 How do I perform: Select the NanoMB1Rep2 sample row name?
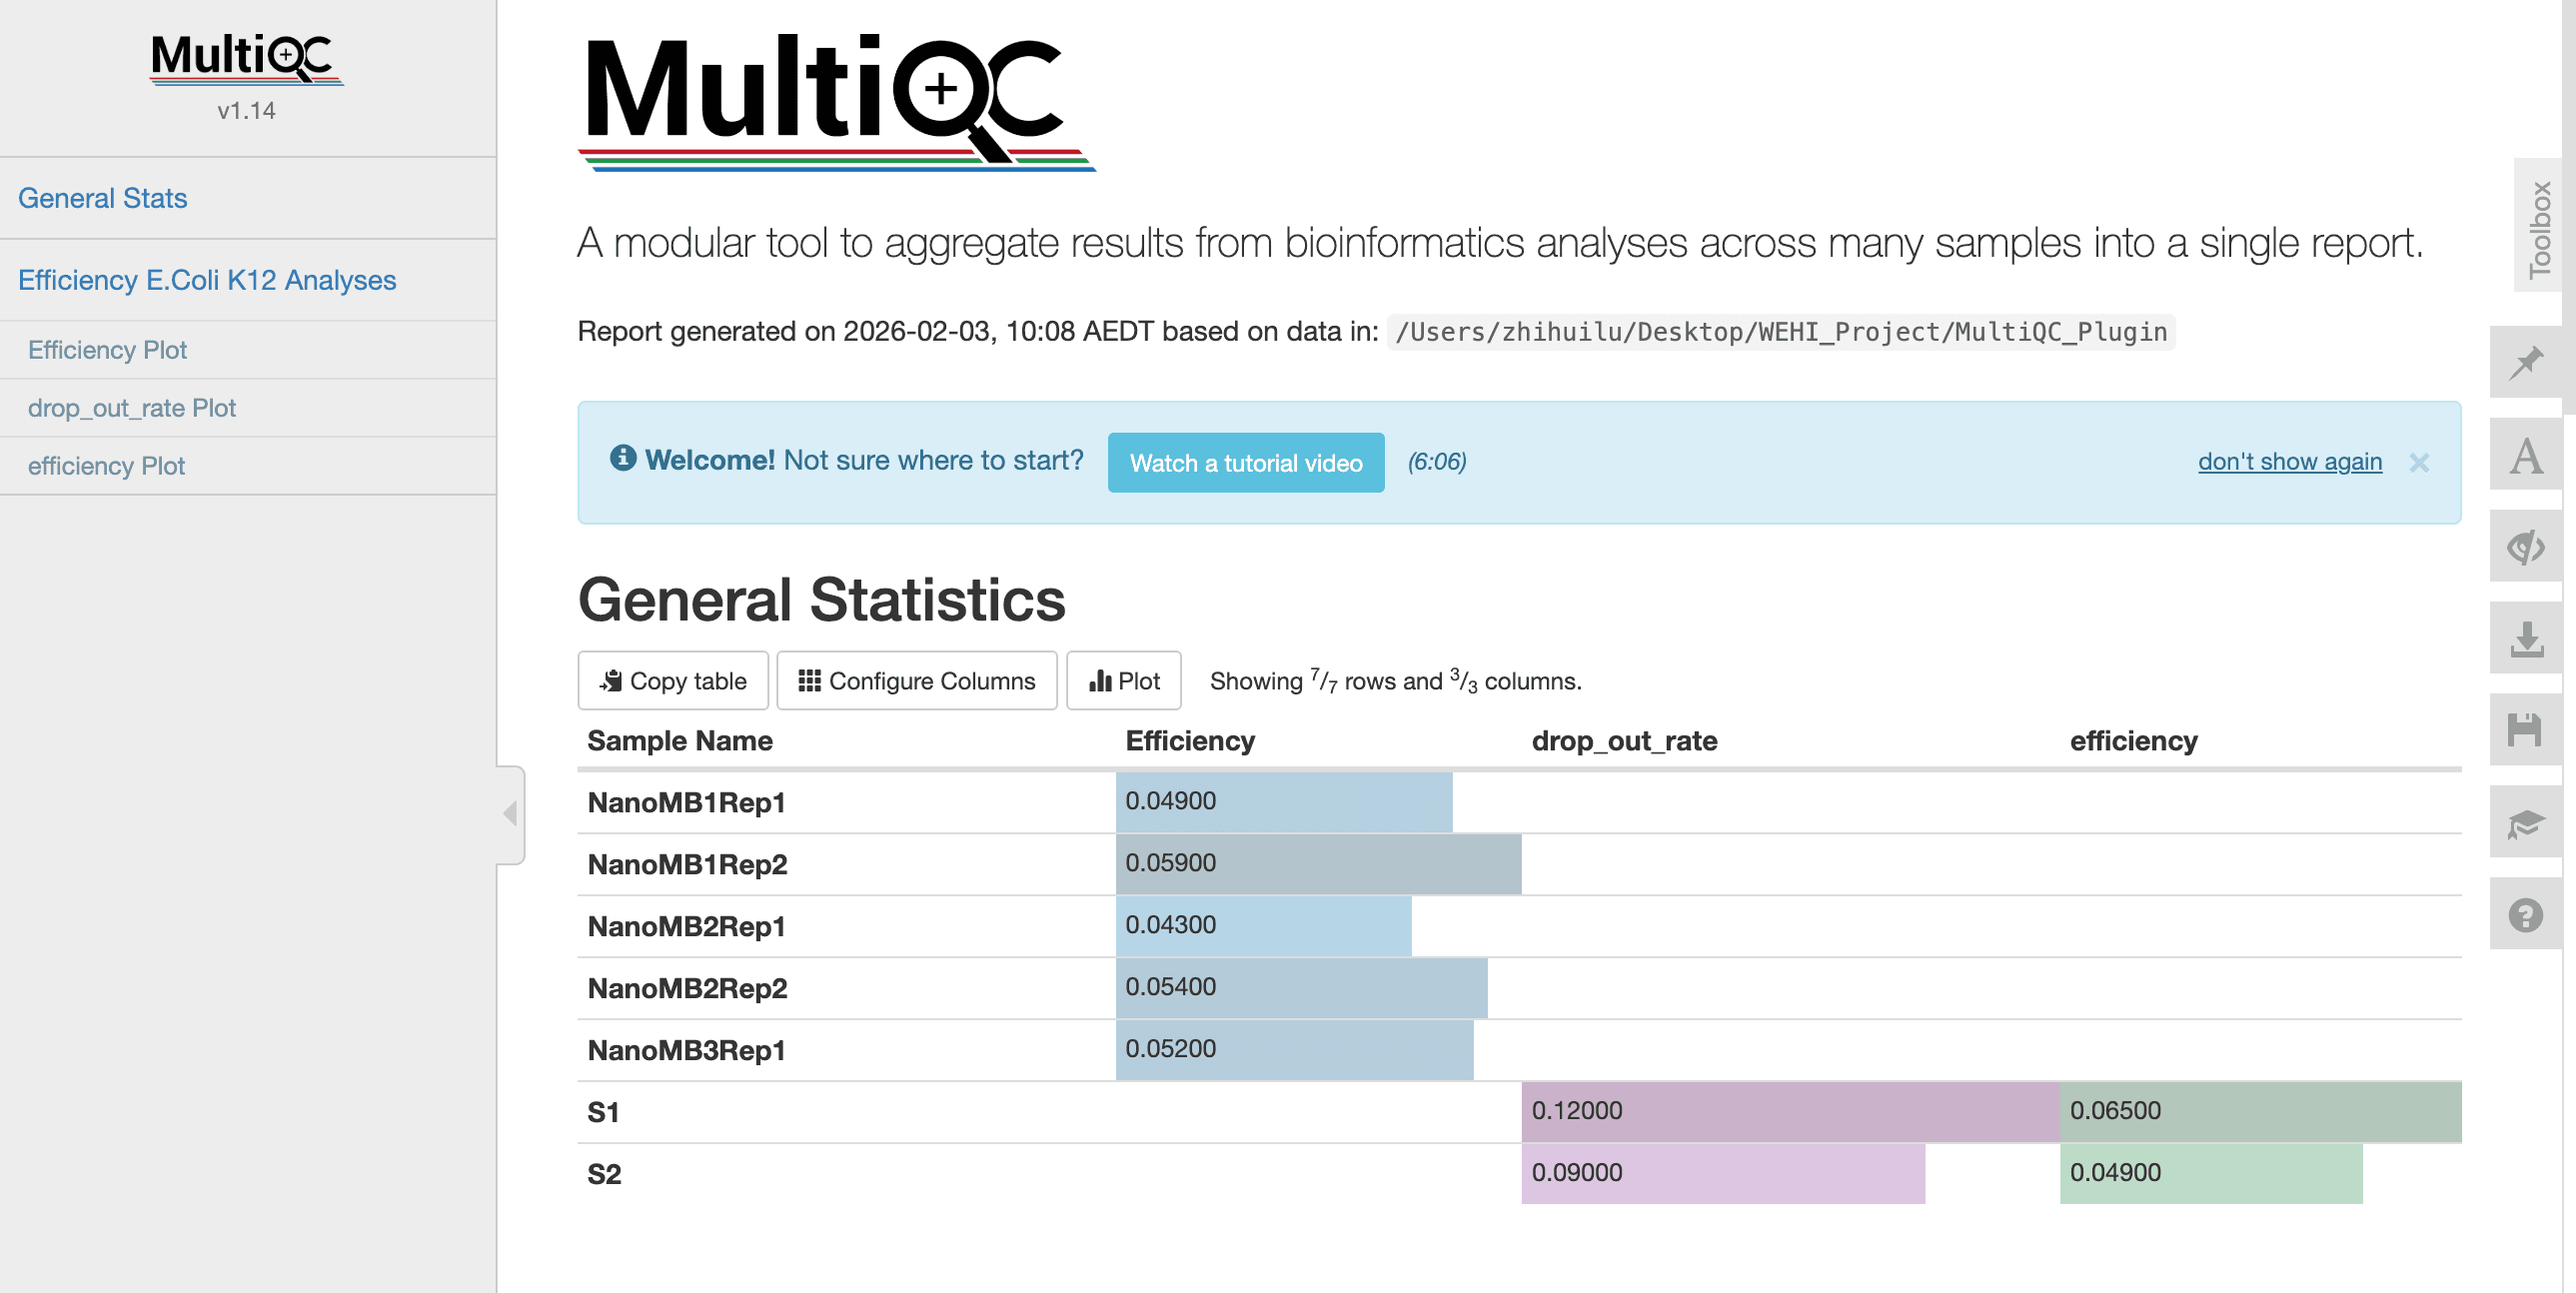coord(687,865)
